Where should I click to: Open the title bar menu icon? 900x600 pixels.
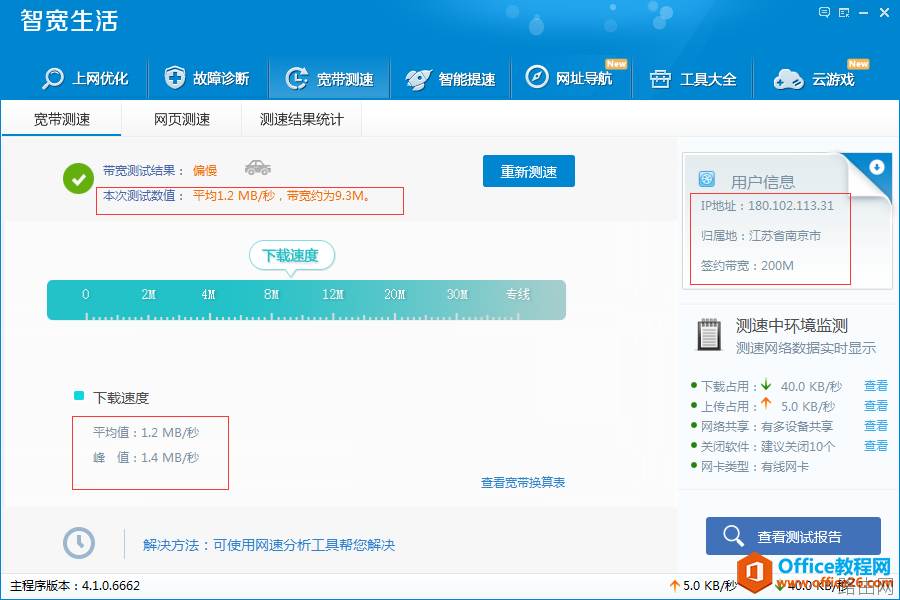click(844, 13)
